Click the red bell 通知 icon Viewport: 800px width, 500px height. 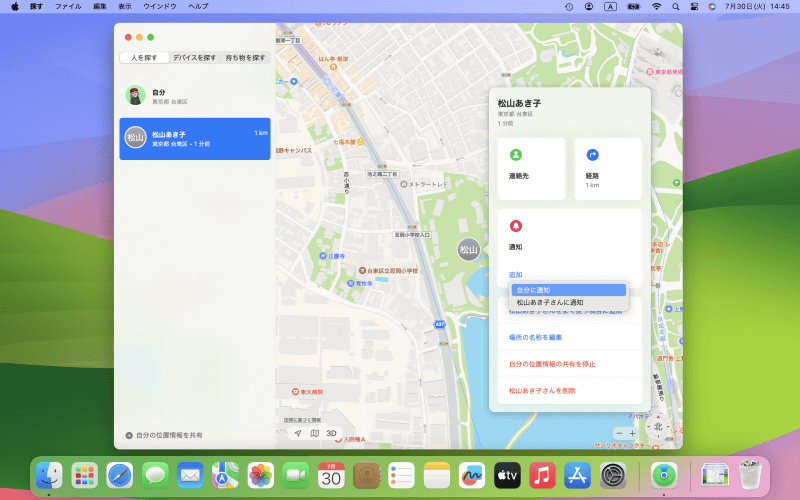click(x=515, y=226)
